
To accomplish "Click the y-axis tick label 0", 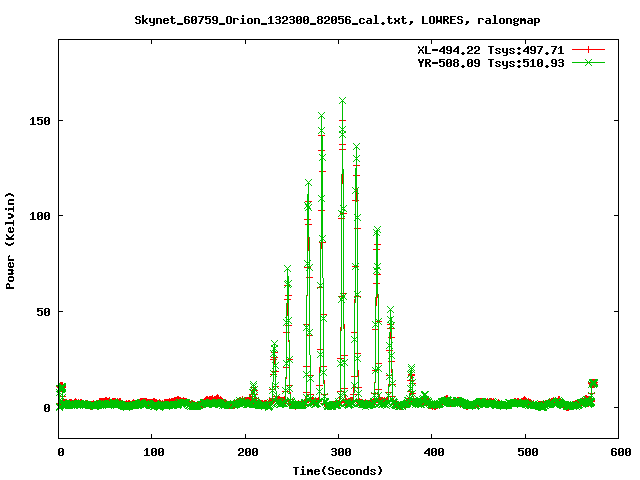I will (x=47, y=408).
